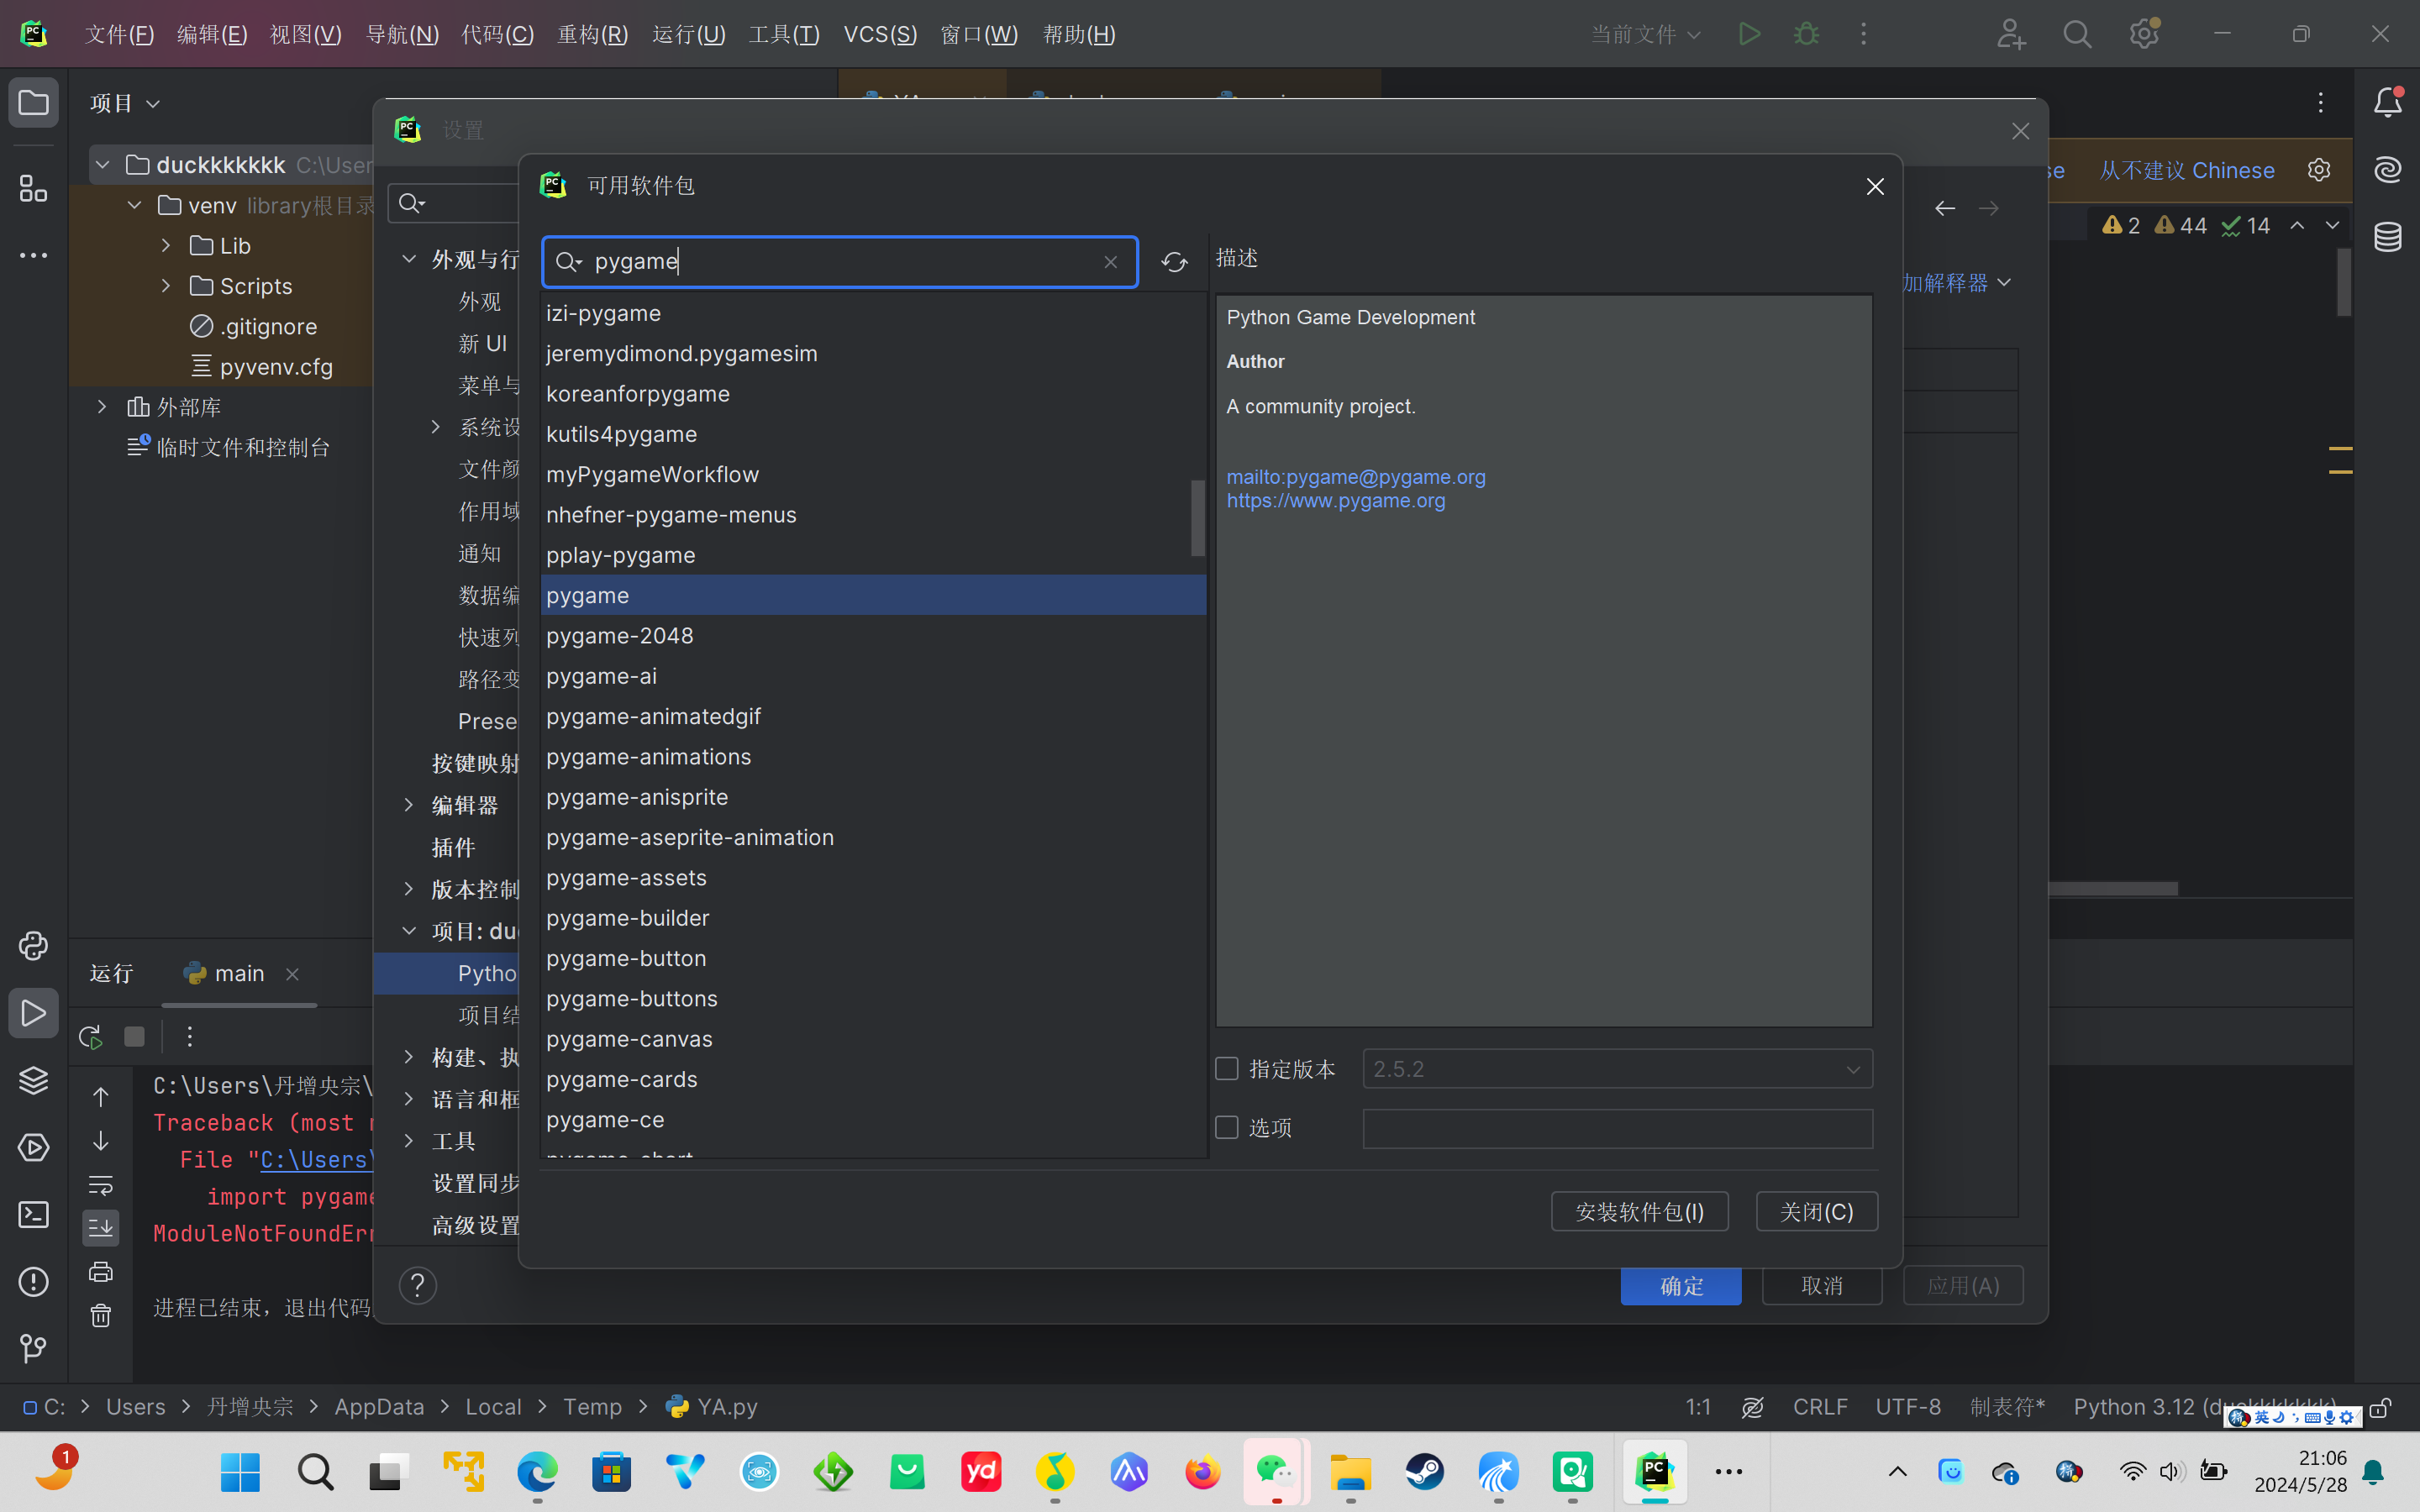Click the CRLF line separator status

pyautogui.click(x=1819, y=1407)
